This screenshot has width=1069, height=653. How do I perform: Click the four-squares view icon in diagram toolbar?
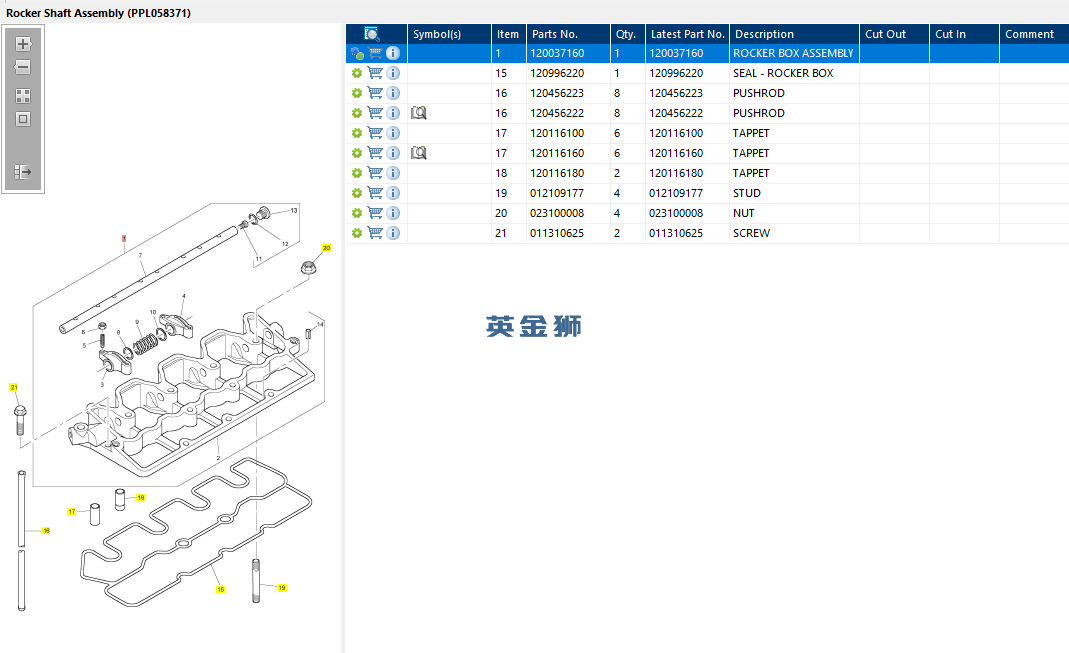tap(23, 96)
